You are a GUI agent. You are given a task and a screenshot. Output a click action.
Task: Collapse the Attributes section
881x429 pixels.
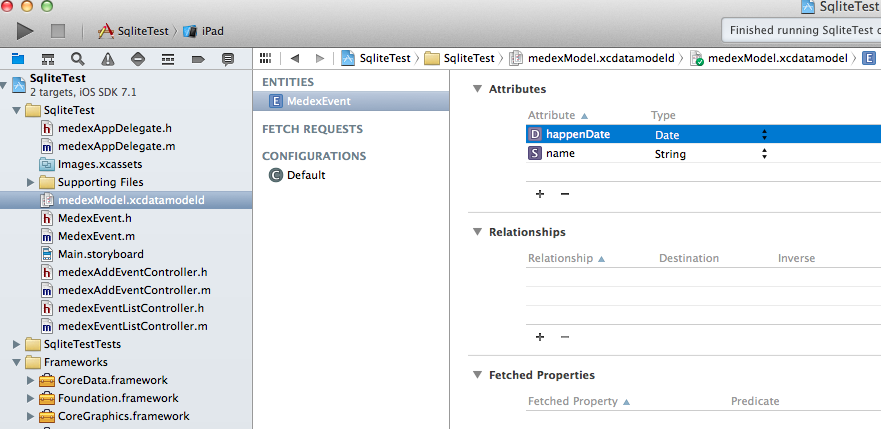click(477, 89)
